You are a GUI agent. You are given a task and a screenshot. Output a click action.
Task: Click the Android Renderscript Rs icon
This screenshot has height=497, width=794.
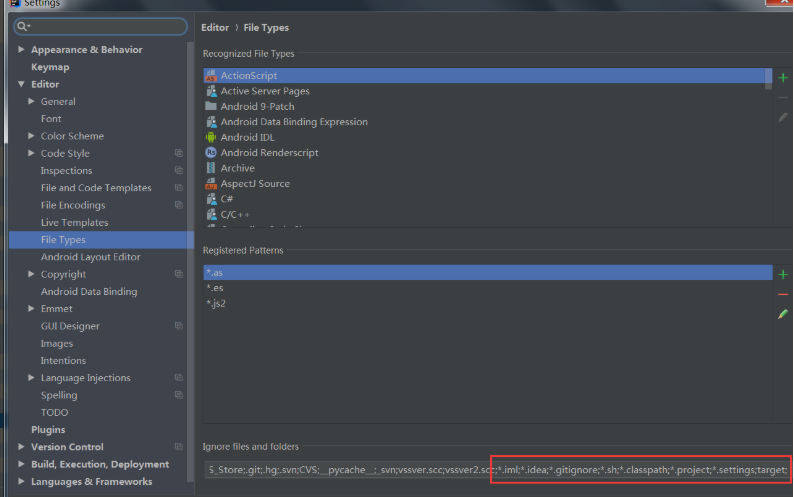click(211, 152)
